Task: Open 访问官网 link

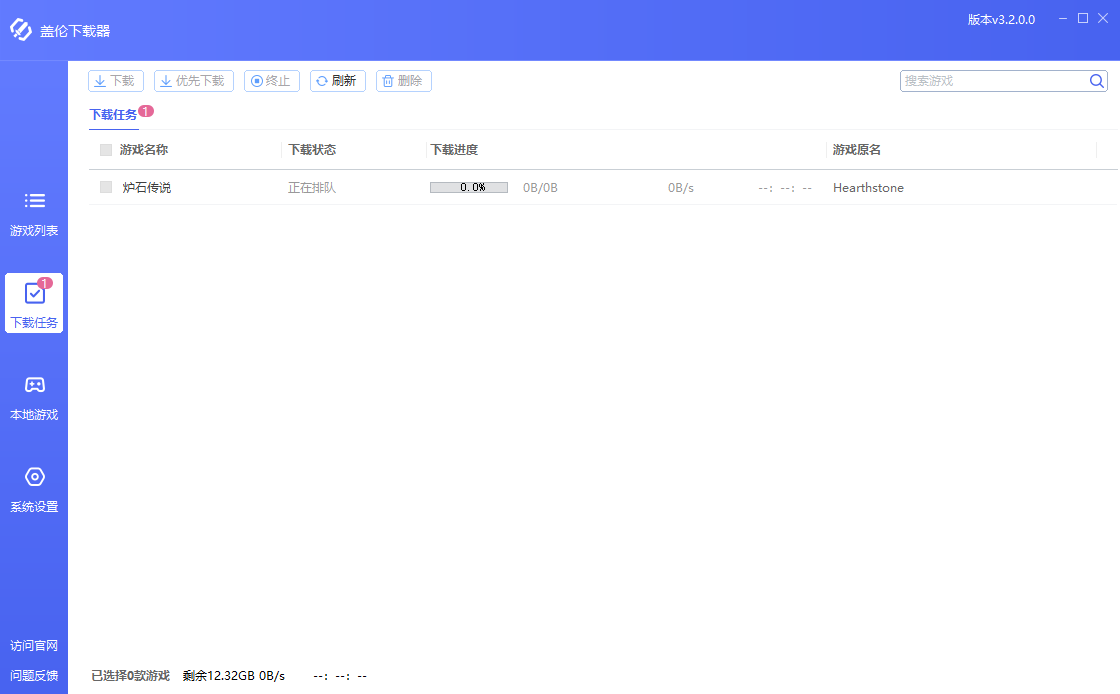Action: [x=34, y=646]
